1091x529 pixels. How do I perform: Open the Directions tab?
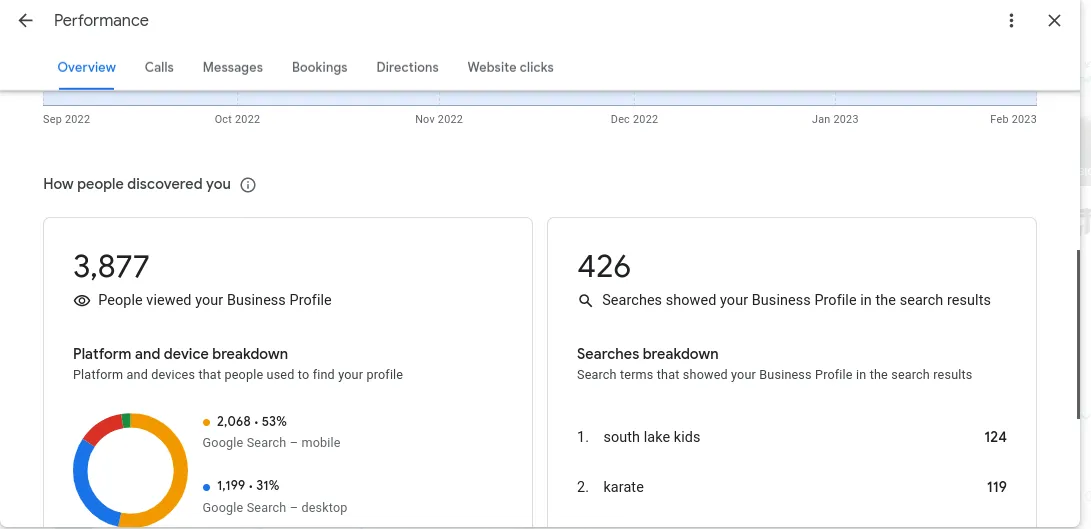click(x=407, y=67)
